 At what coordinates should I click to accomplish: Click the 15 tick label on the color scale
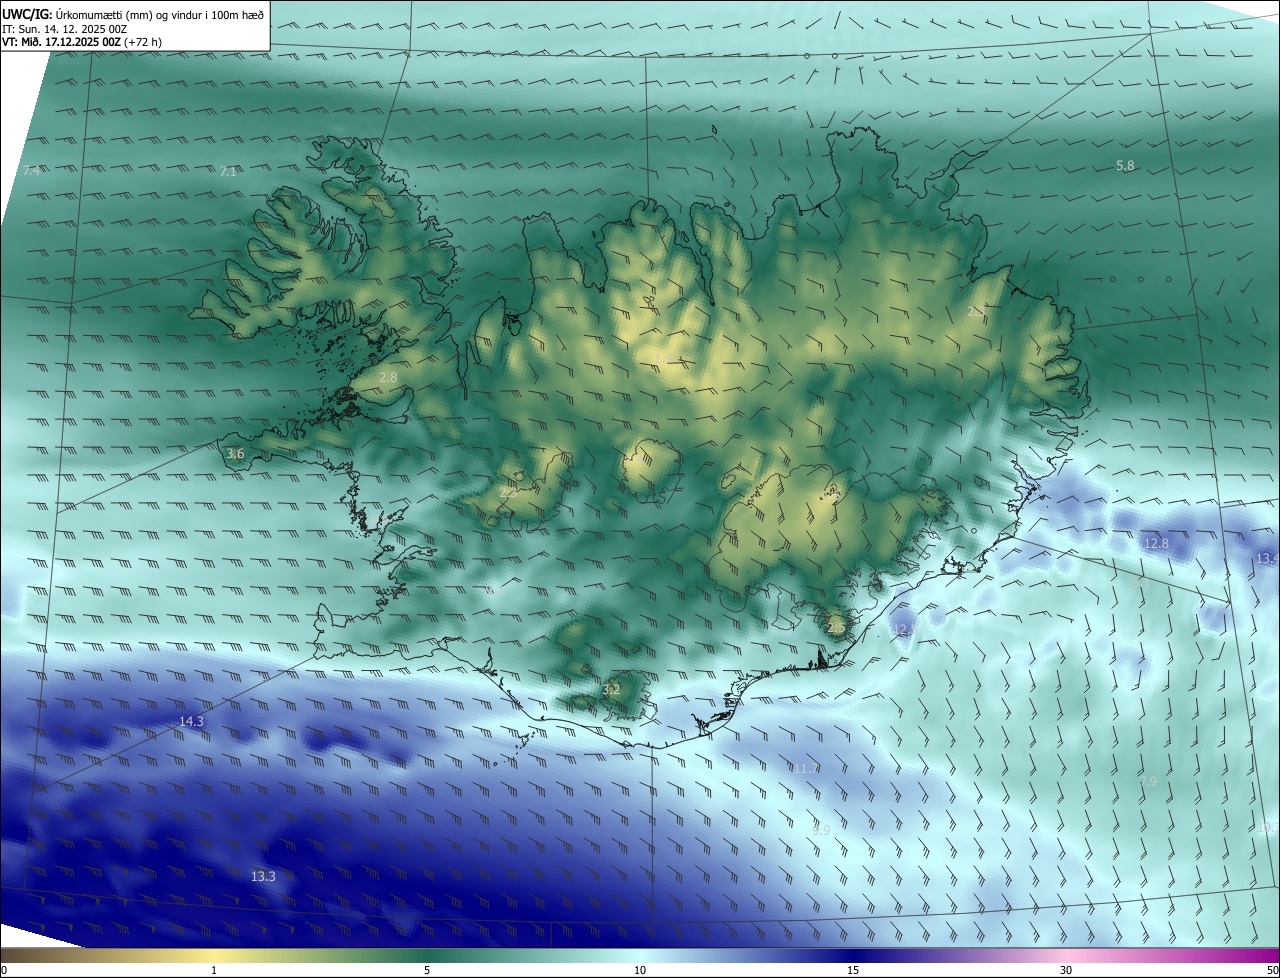853,970
